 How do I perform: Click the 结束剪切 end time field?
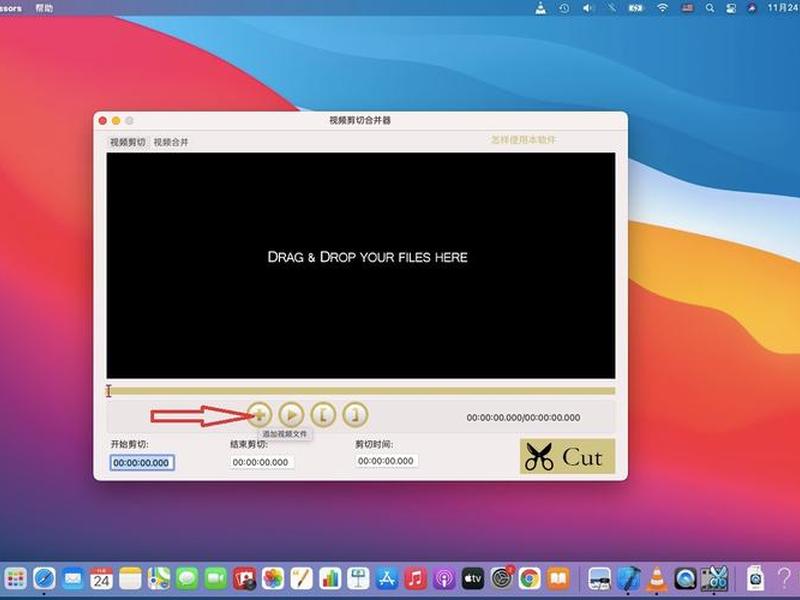(x=261, y=462)
